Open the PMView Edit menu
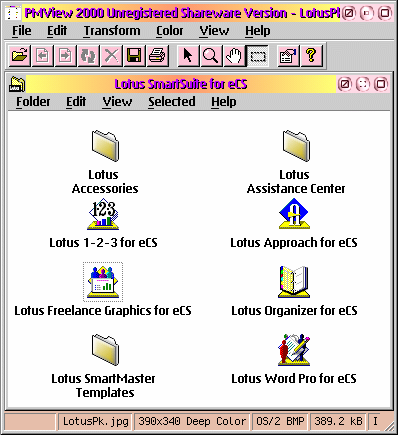 click(57, 31)
